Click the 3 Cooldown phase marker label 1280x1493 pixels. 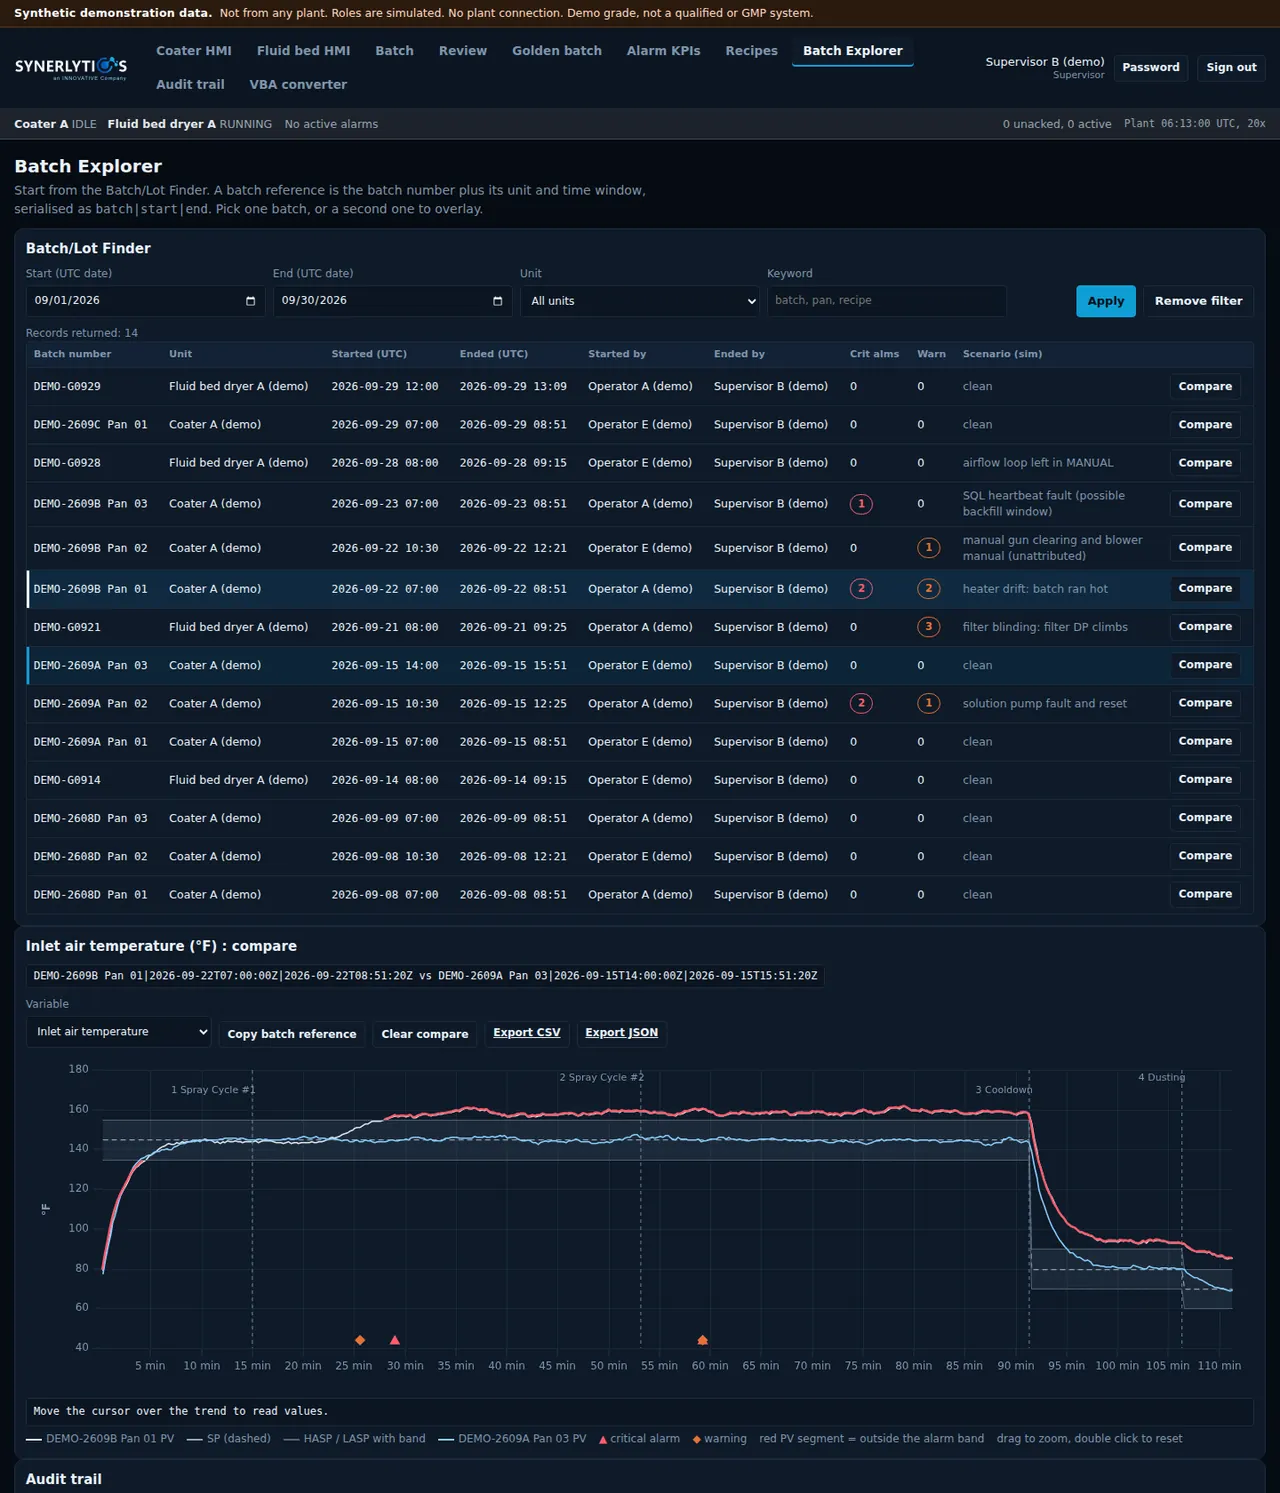pyautogui.click(x=1004, y=1090)
